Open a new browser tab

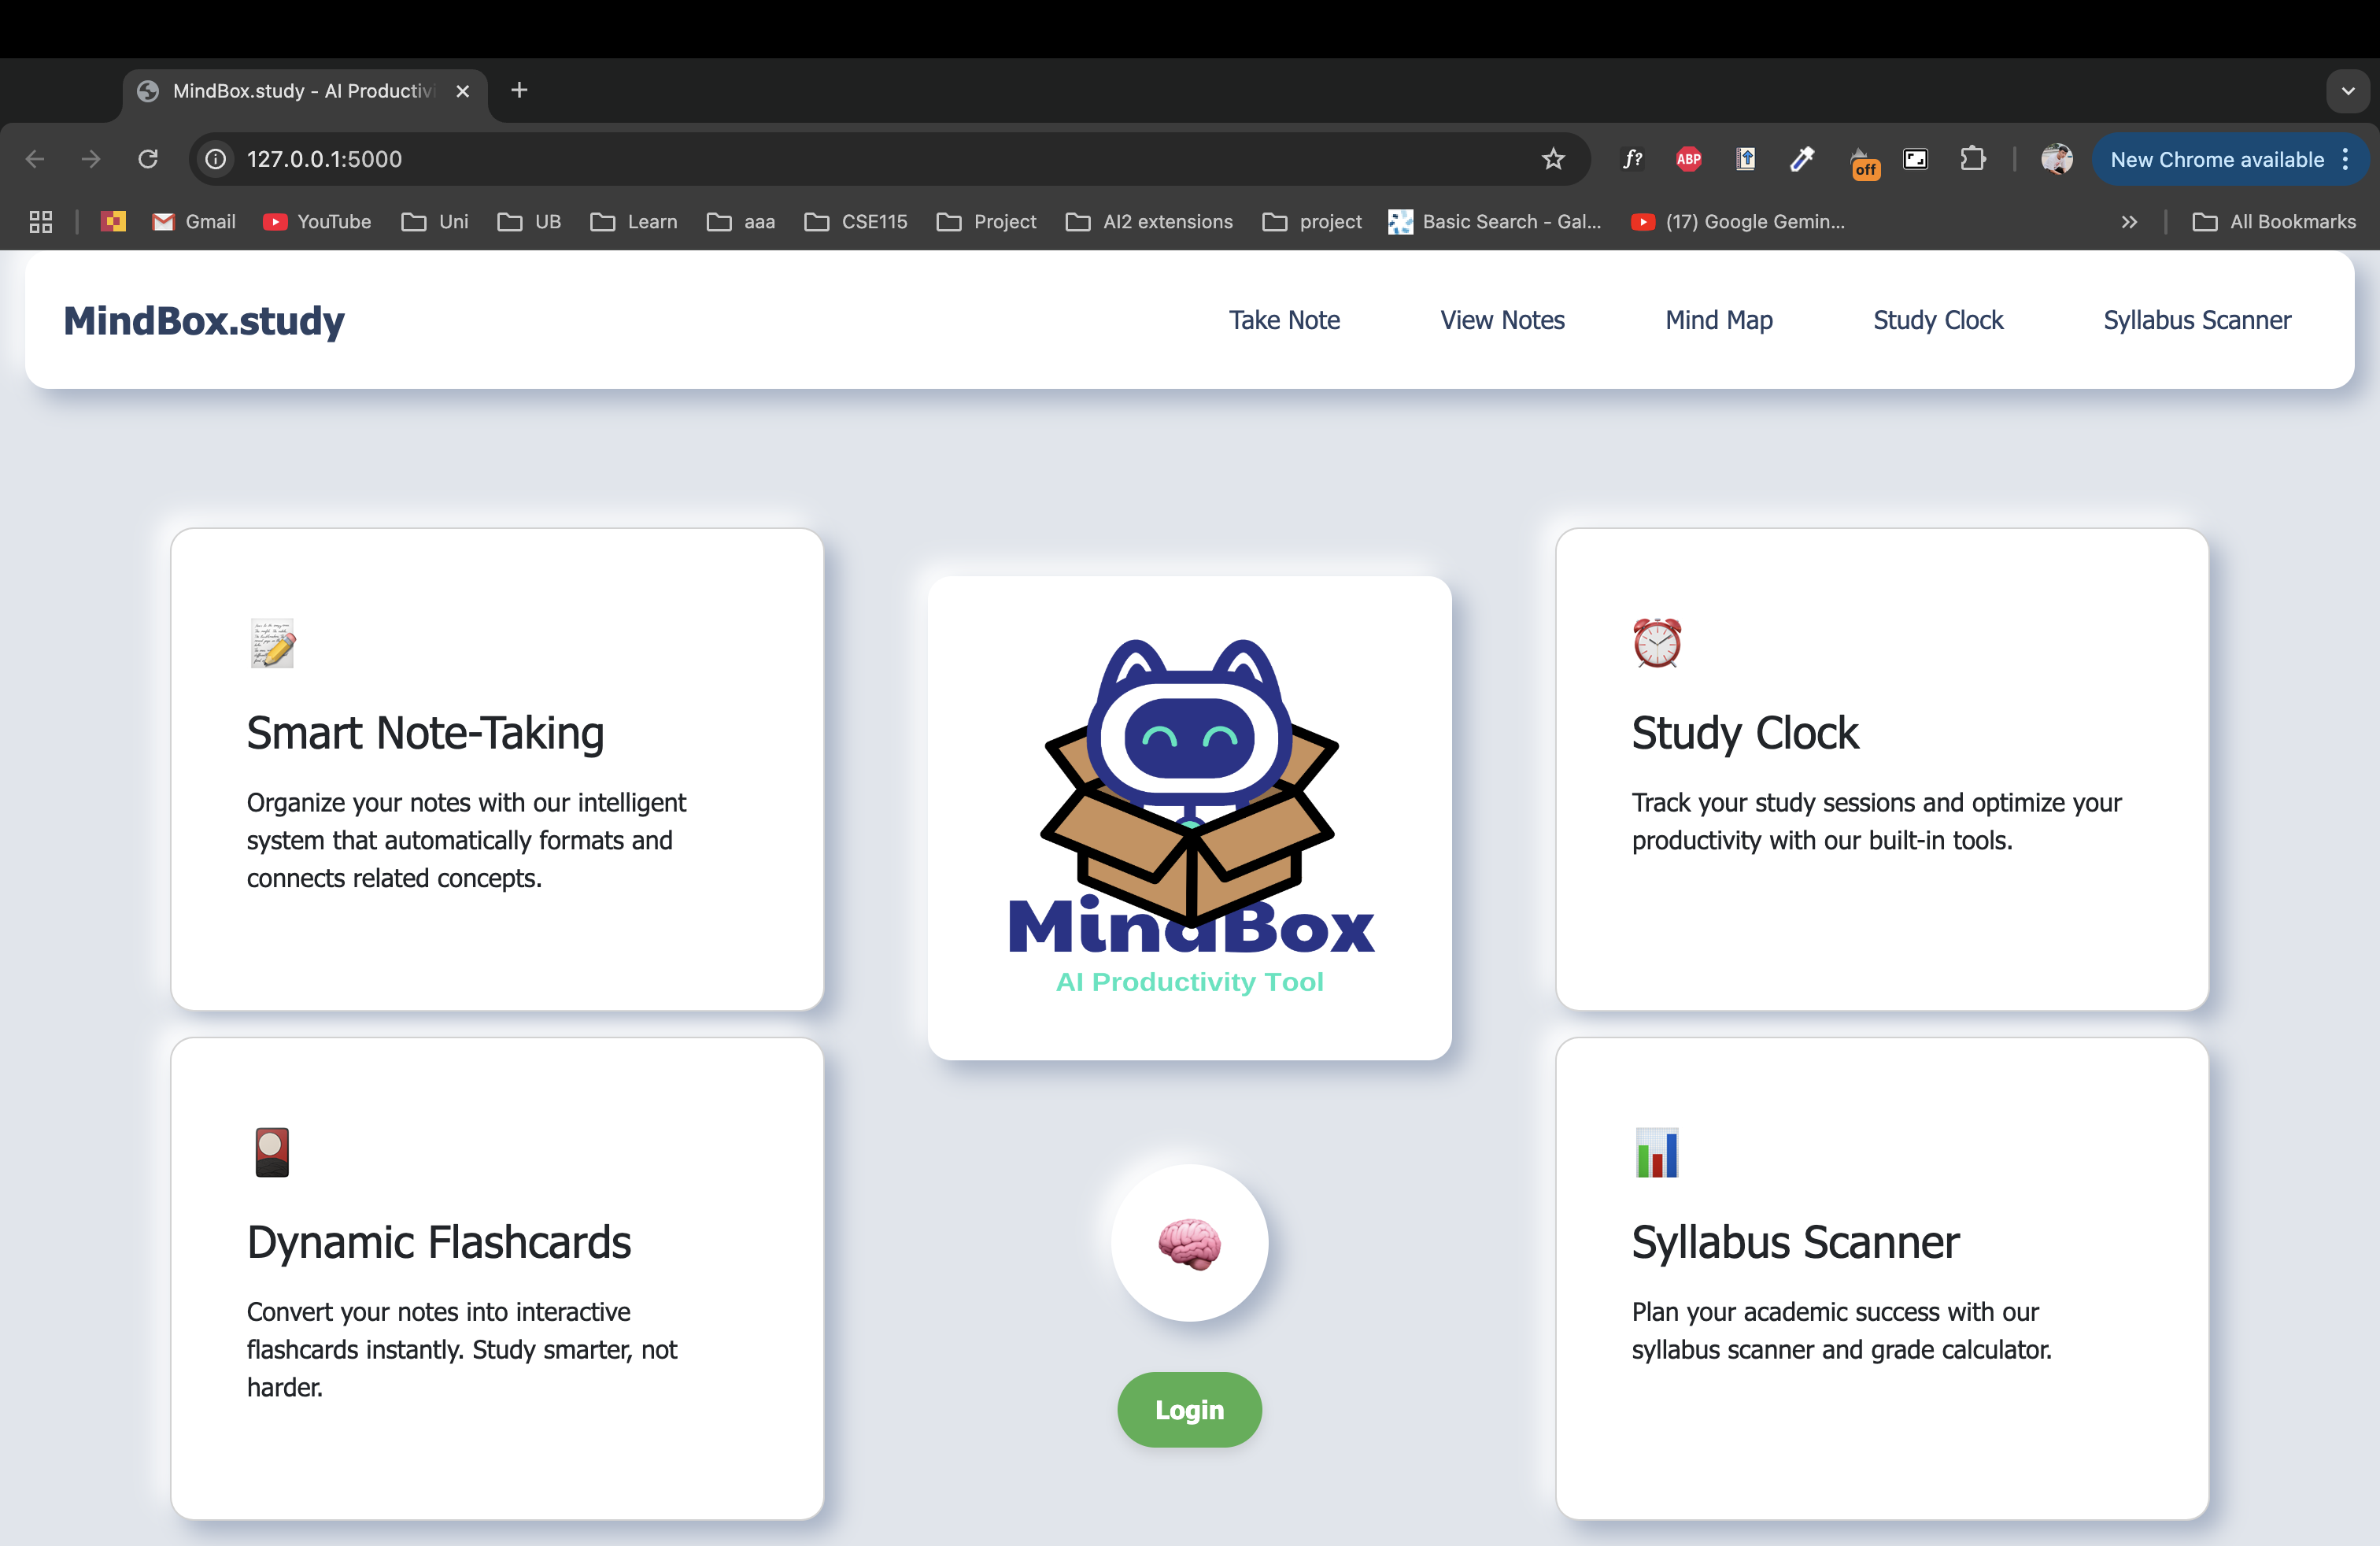click(x=519, y=91)
